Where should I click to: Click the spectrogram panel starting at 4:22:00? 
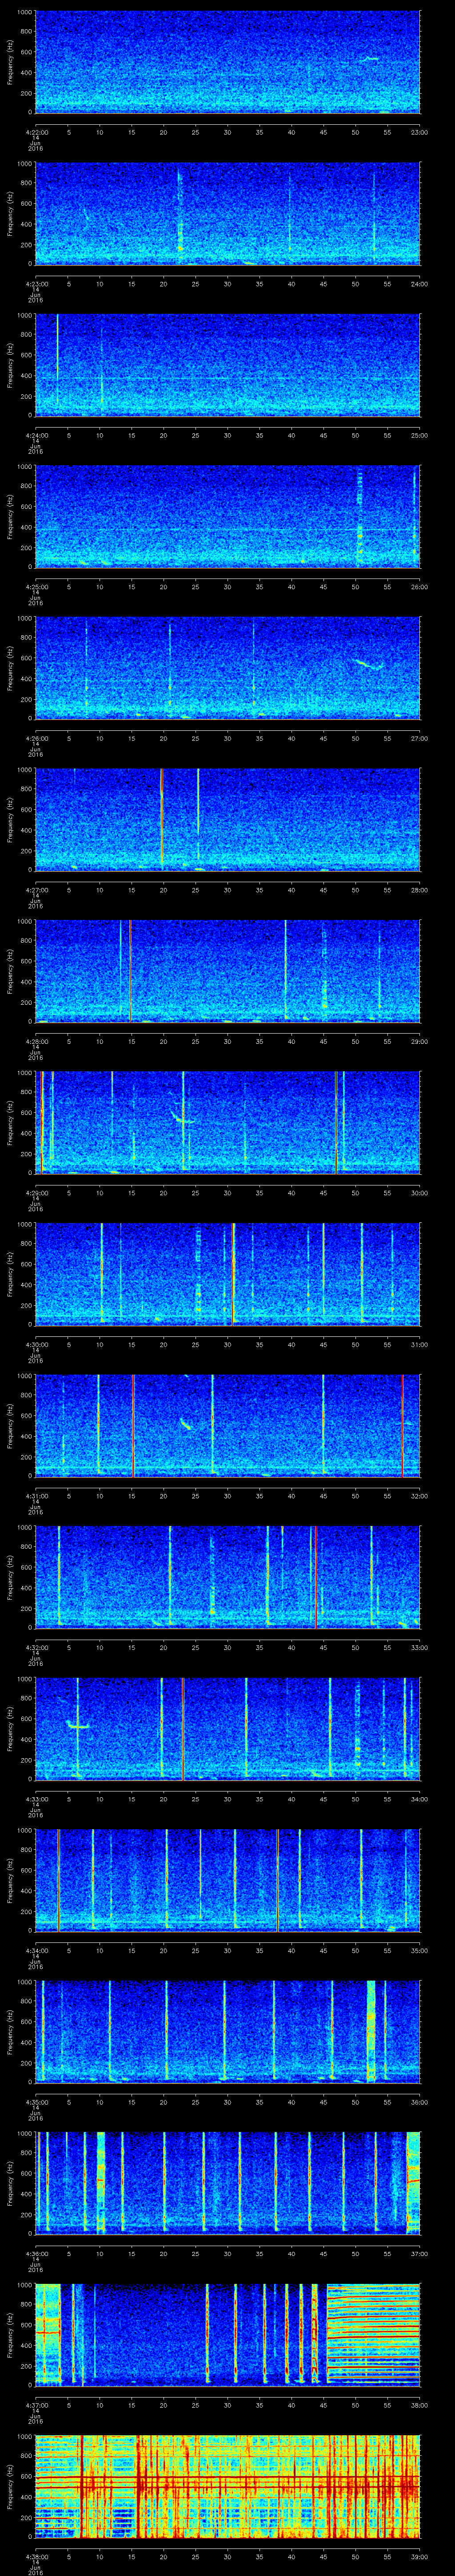228,62
